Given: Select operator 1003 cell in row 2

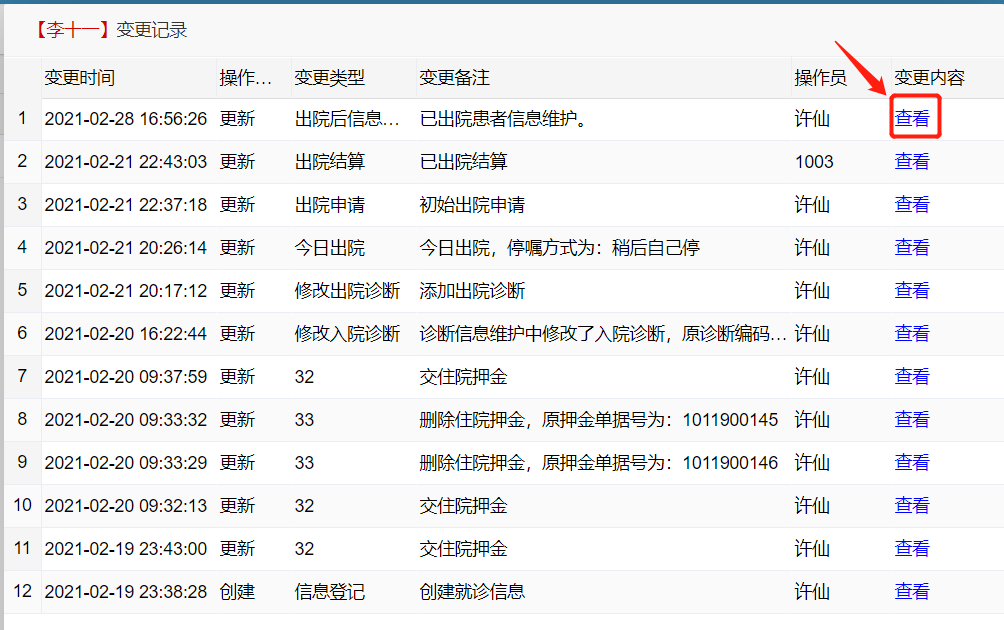Looking at the screenshot, I should 814,162.
